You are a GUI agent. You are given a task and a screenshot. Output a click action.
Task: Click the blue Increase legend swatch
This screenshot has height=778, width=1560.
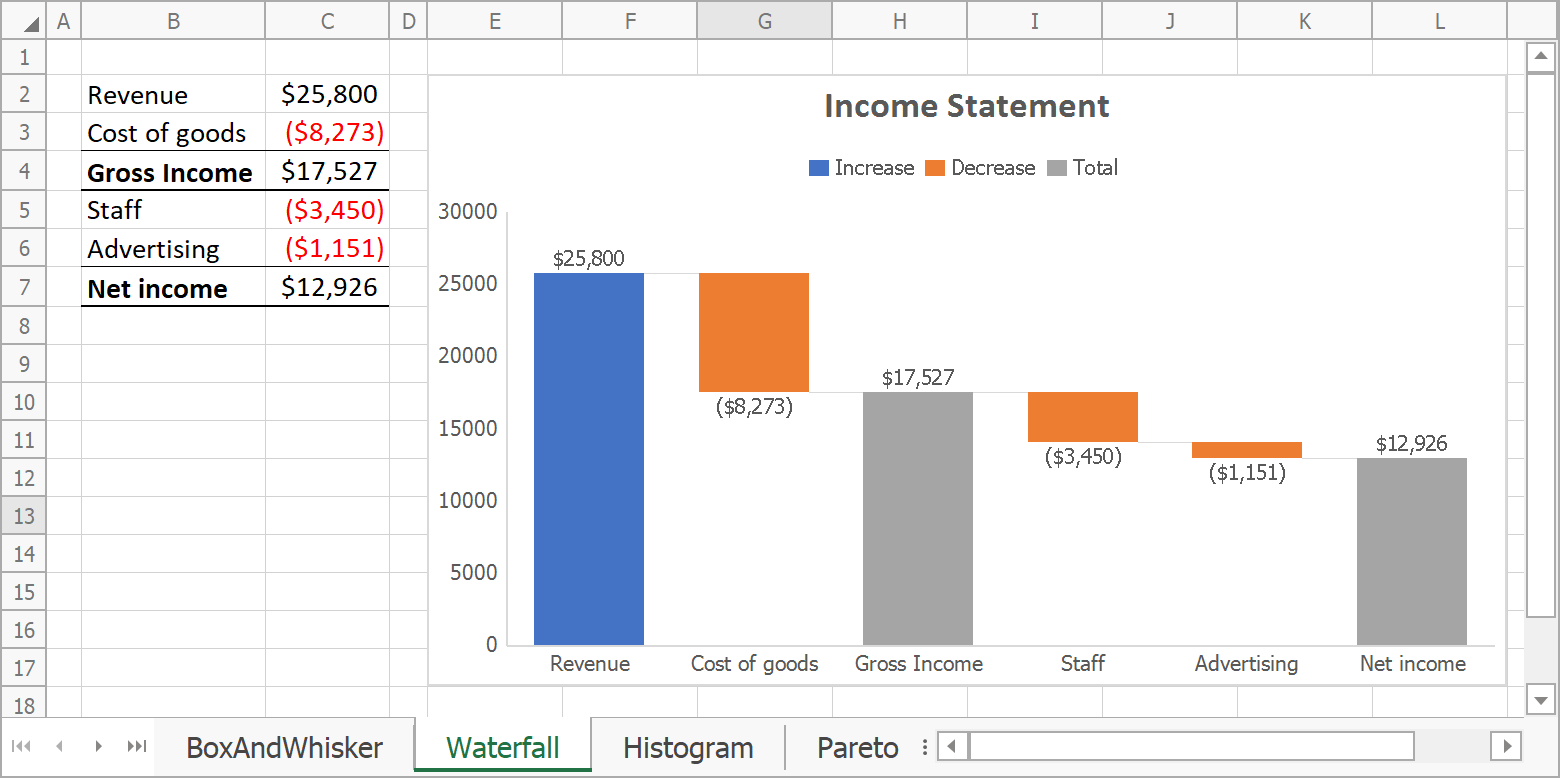(x=818, y=168)
